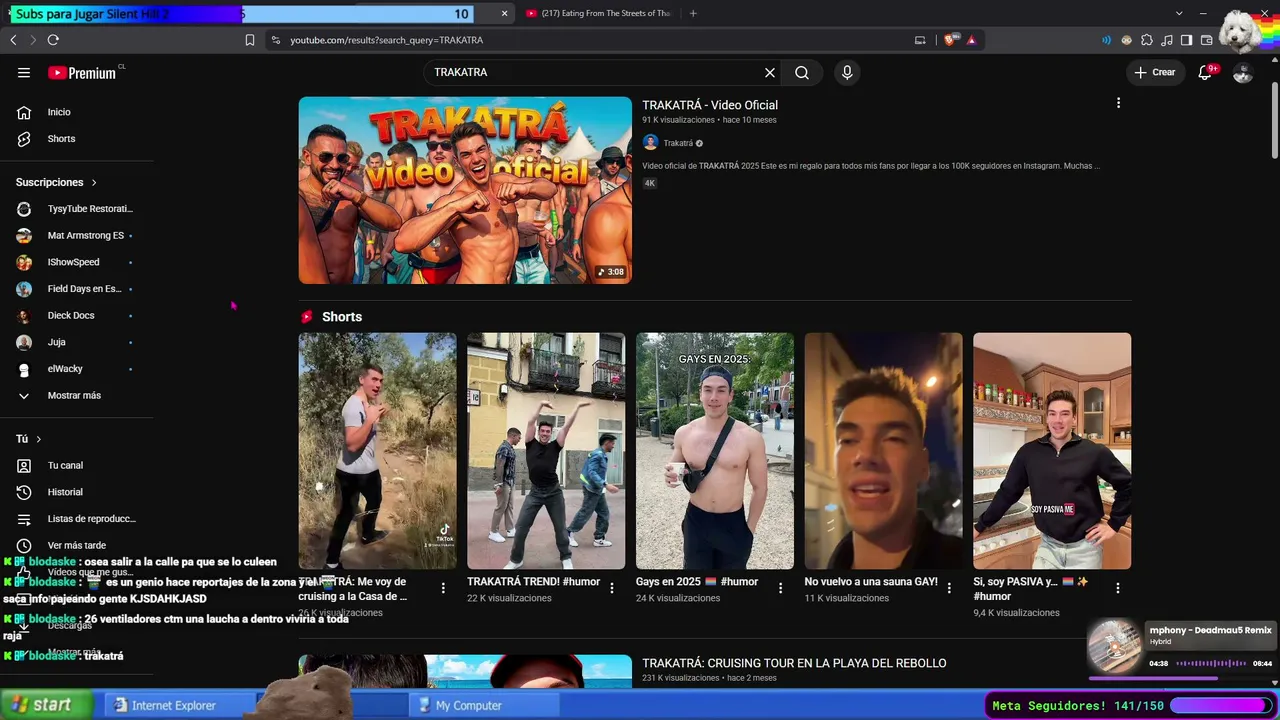Expand the Tú section

pyautogui.click(x=29, y=439)
